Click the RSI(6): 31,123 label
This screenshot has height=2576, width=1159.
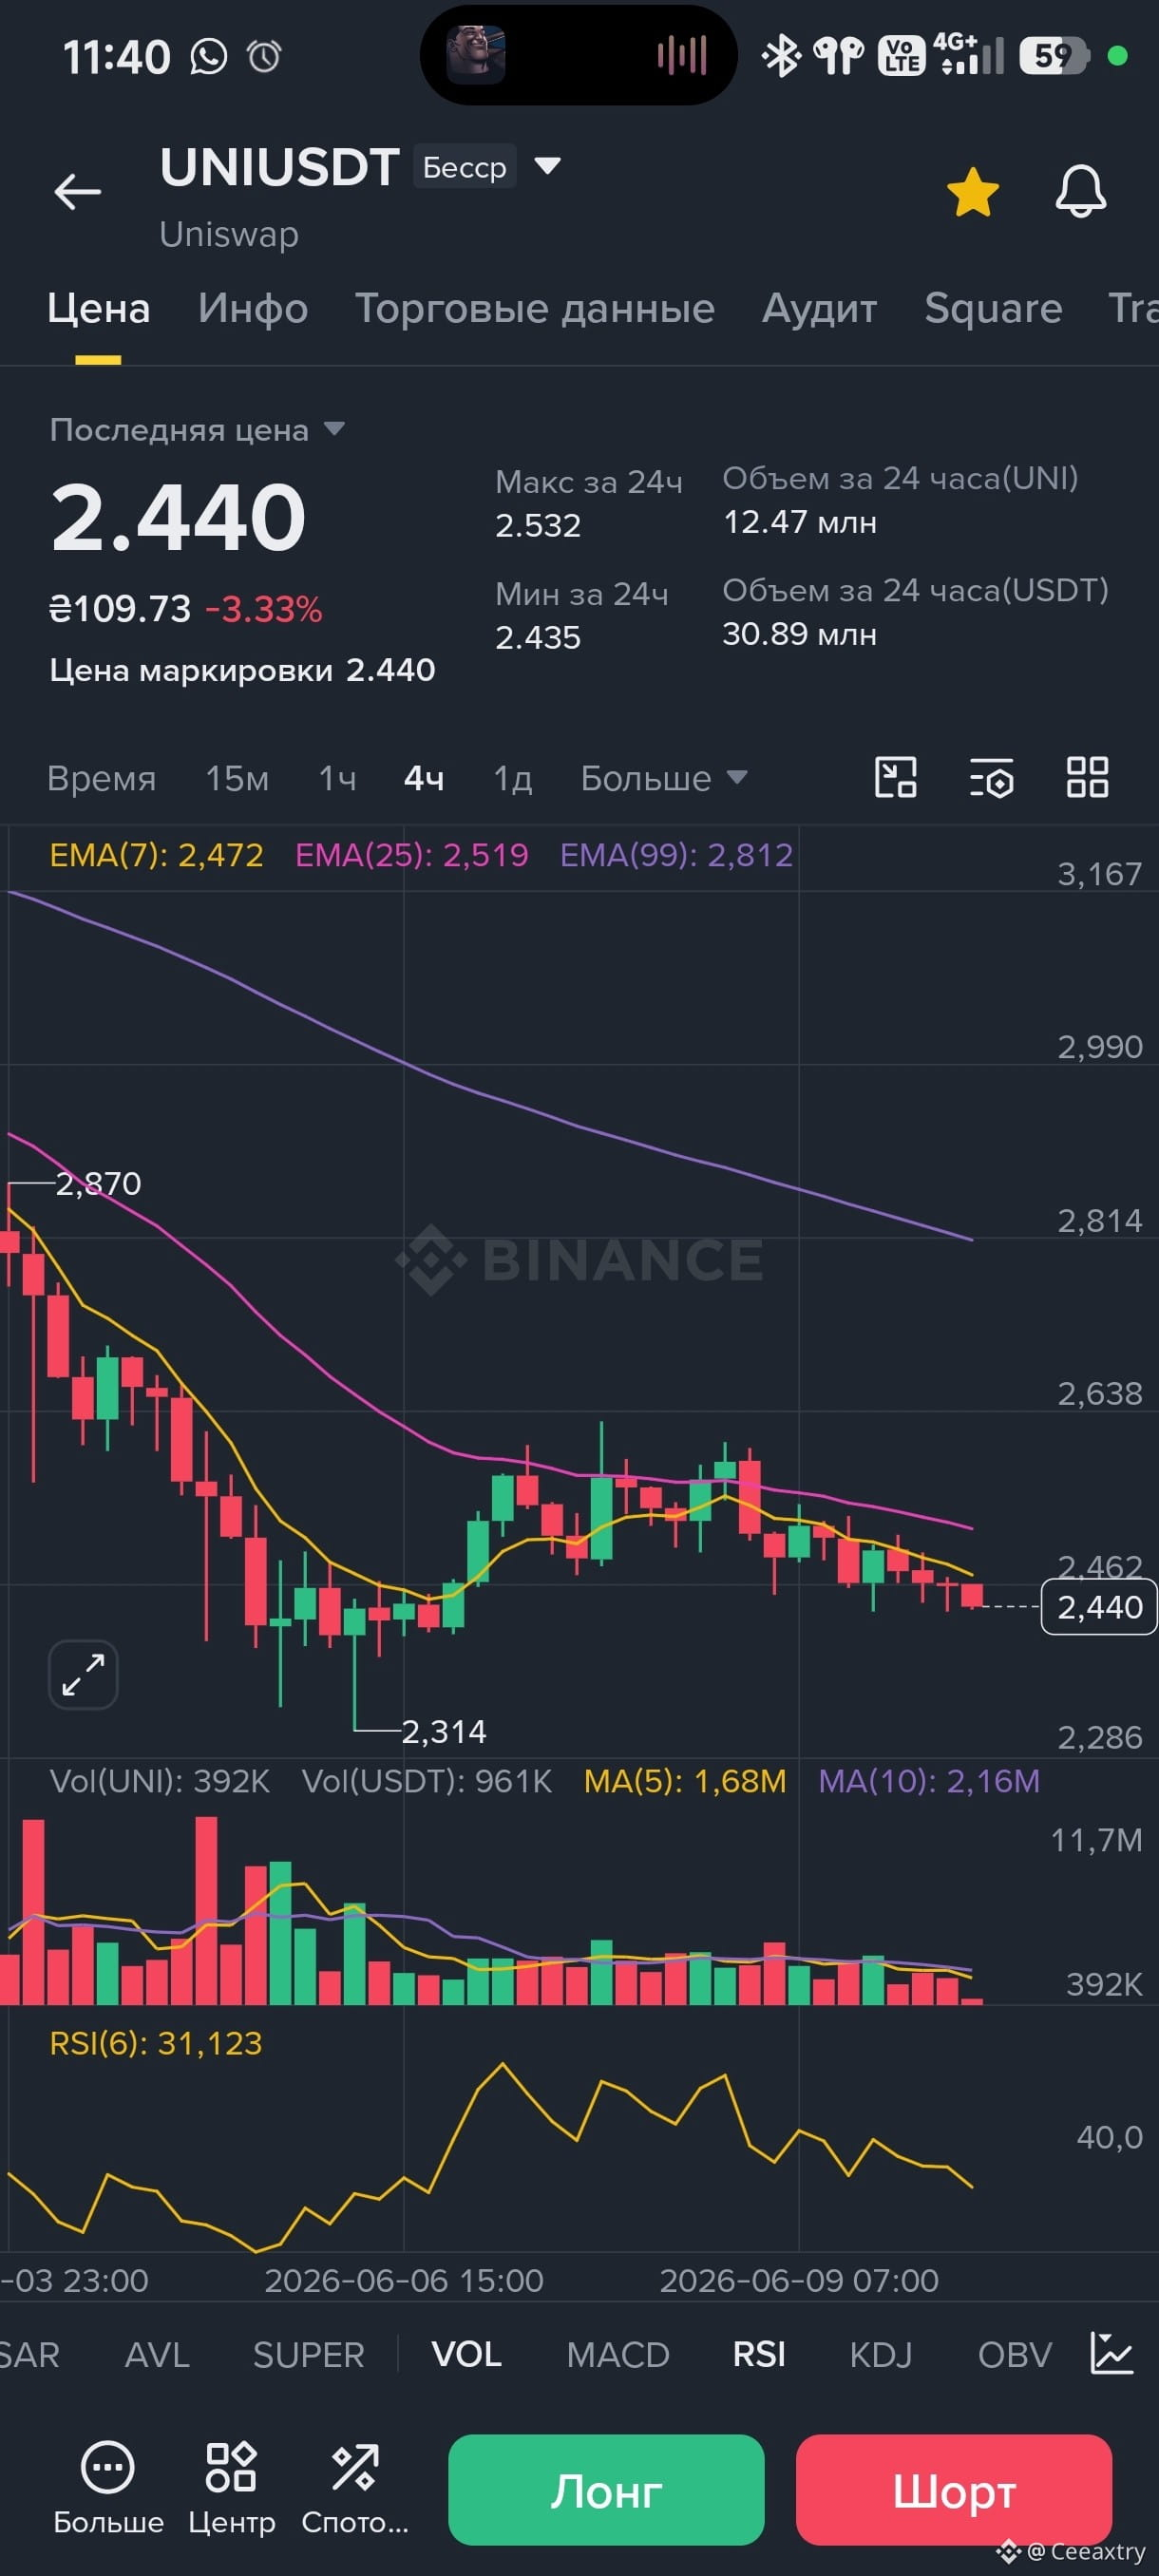[x=156, y=2043]
